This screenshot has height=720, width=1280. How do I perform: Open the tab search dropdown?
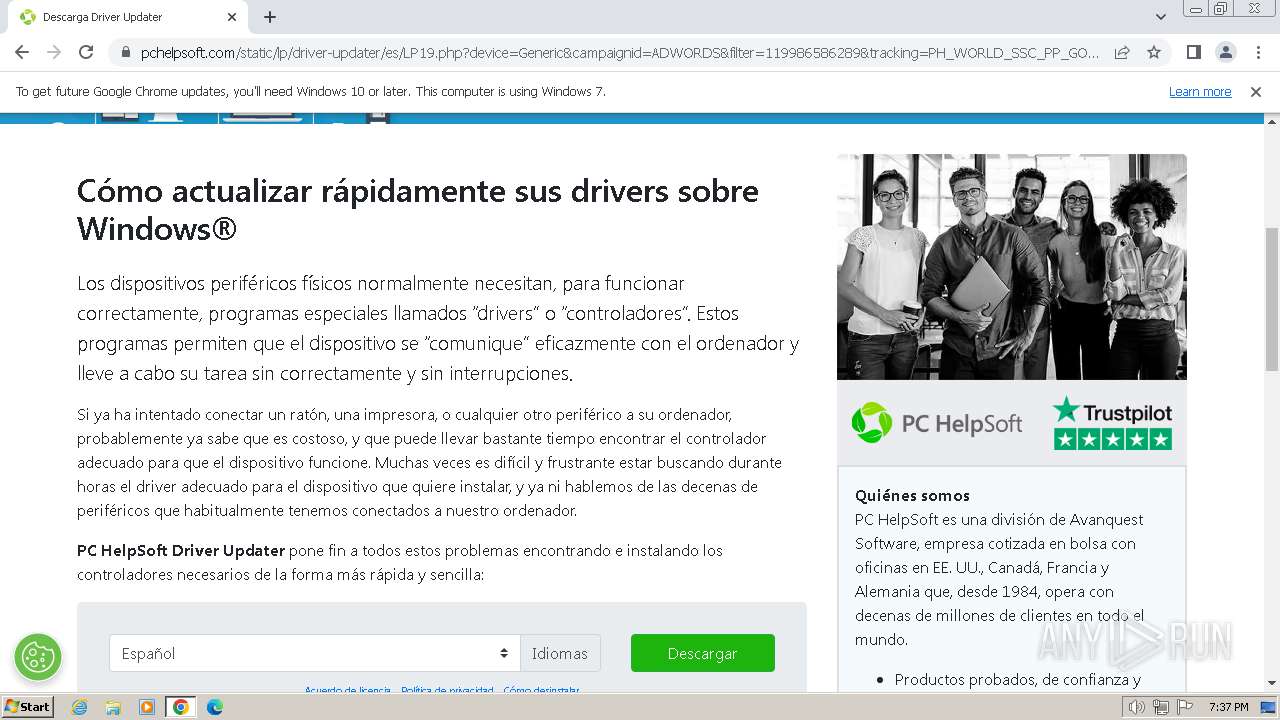1161,17
